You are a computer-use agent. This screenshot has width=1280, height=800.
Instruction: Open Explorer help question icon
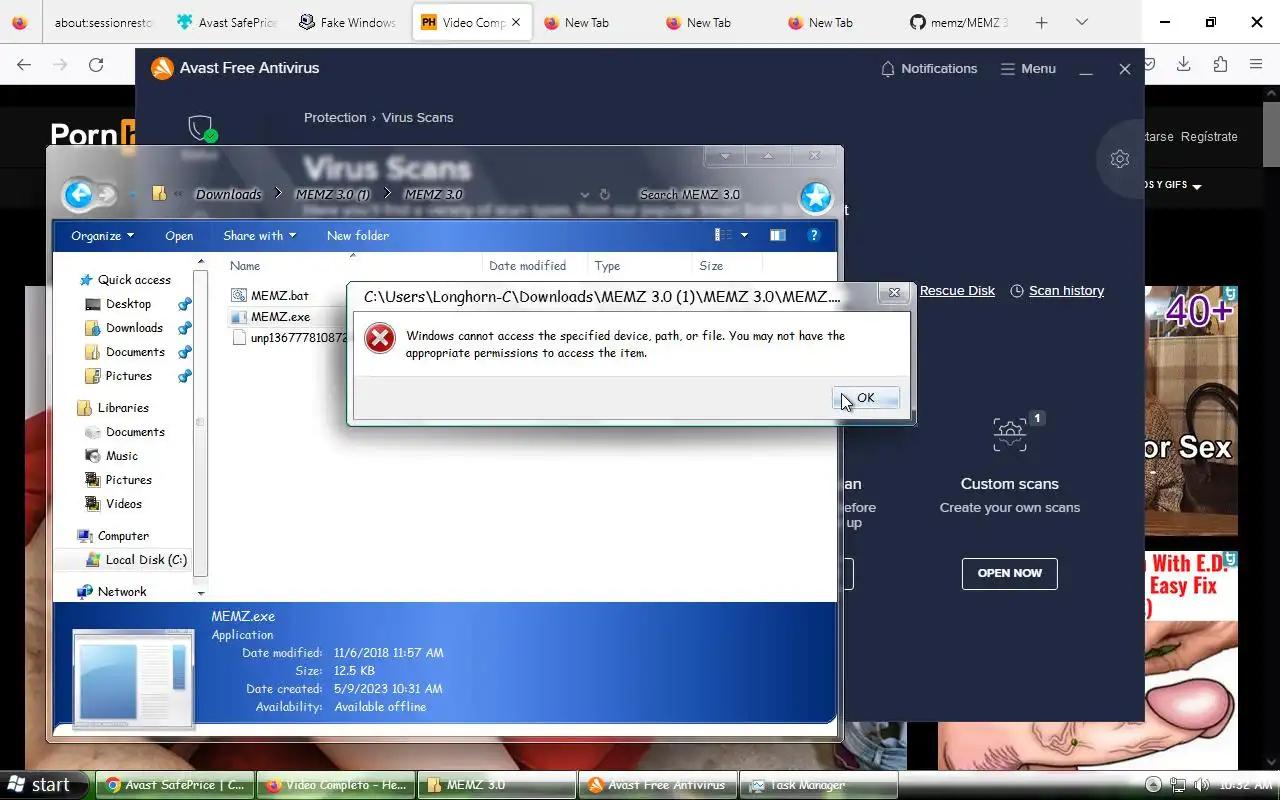click(x=814, y=235)
